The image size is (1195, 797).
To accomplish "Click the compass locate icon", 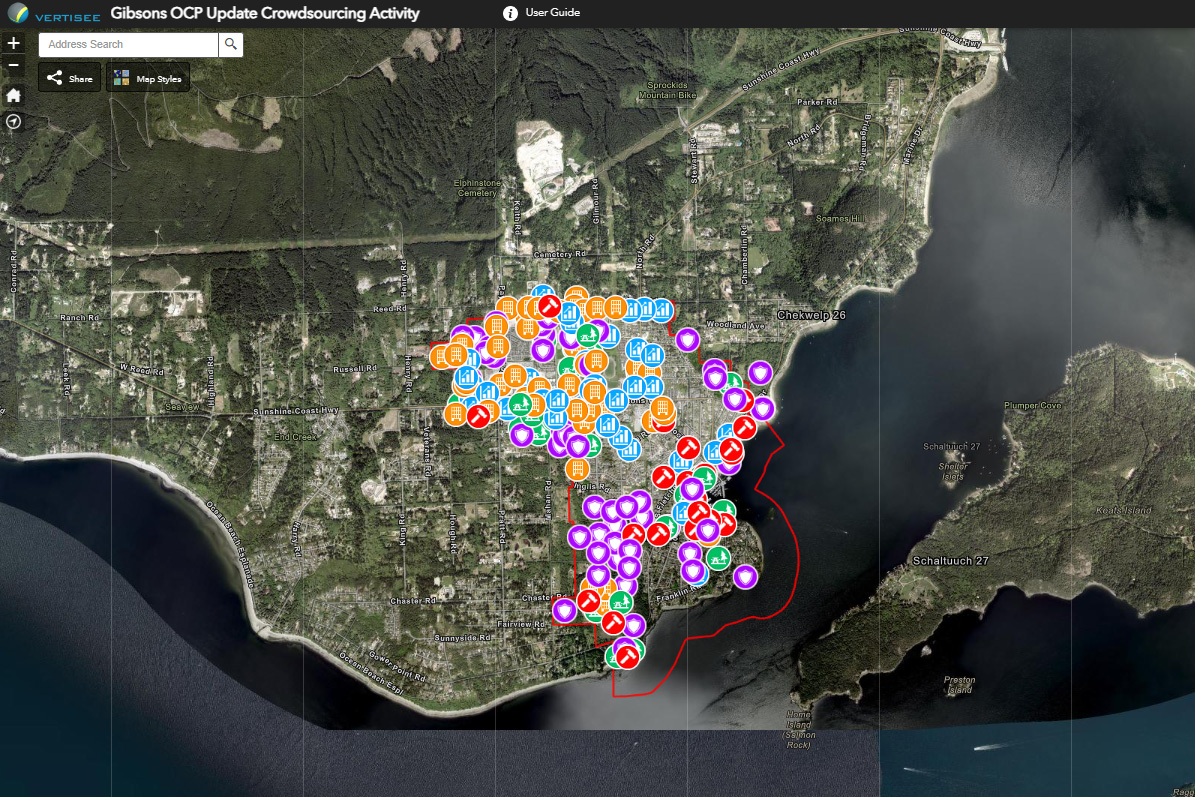I will pos(14,122).
